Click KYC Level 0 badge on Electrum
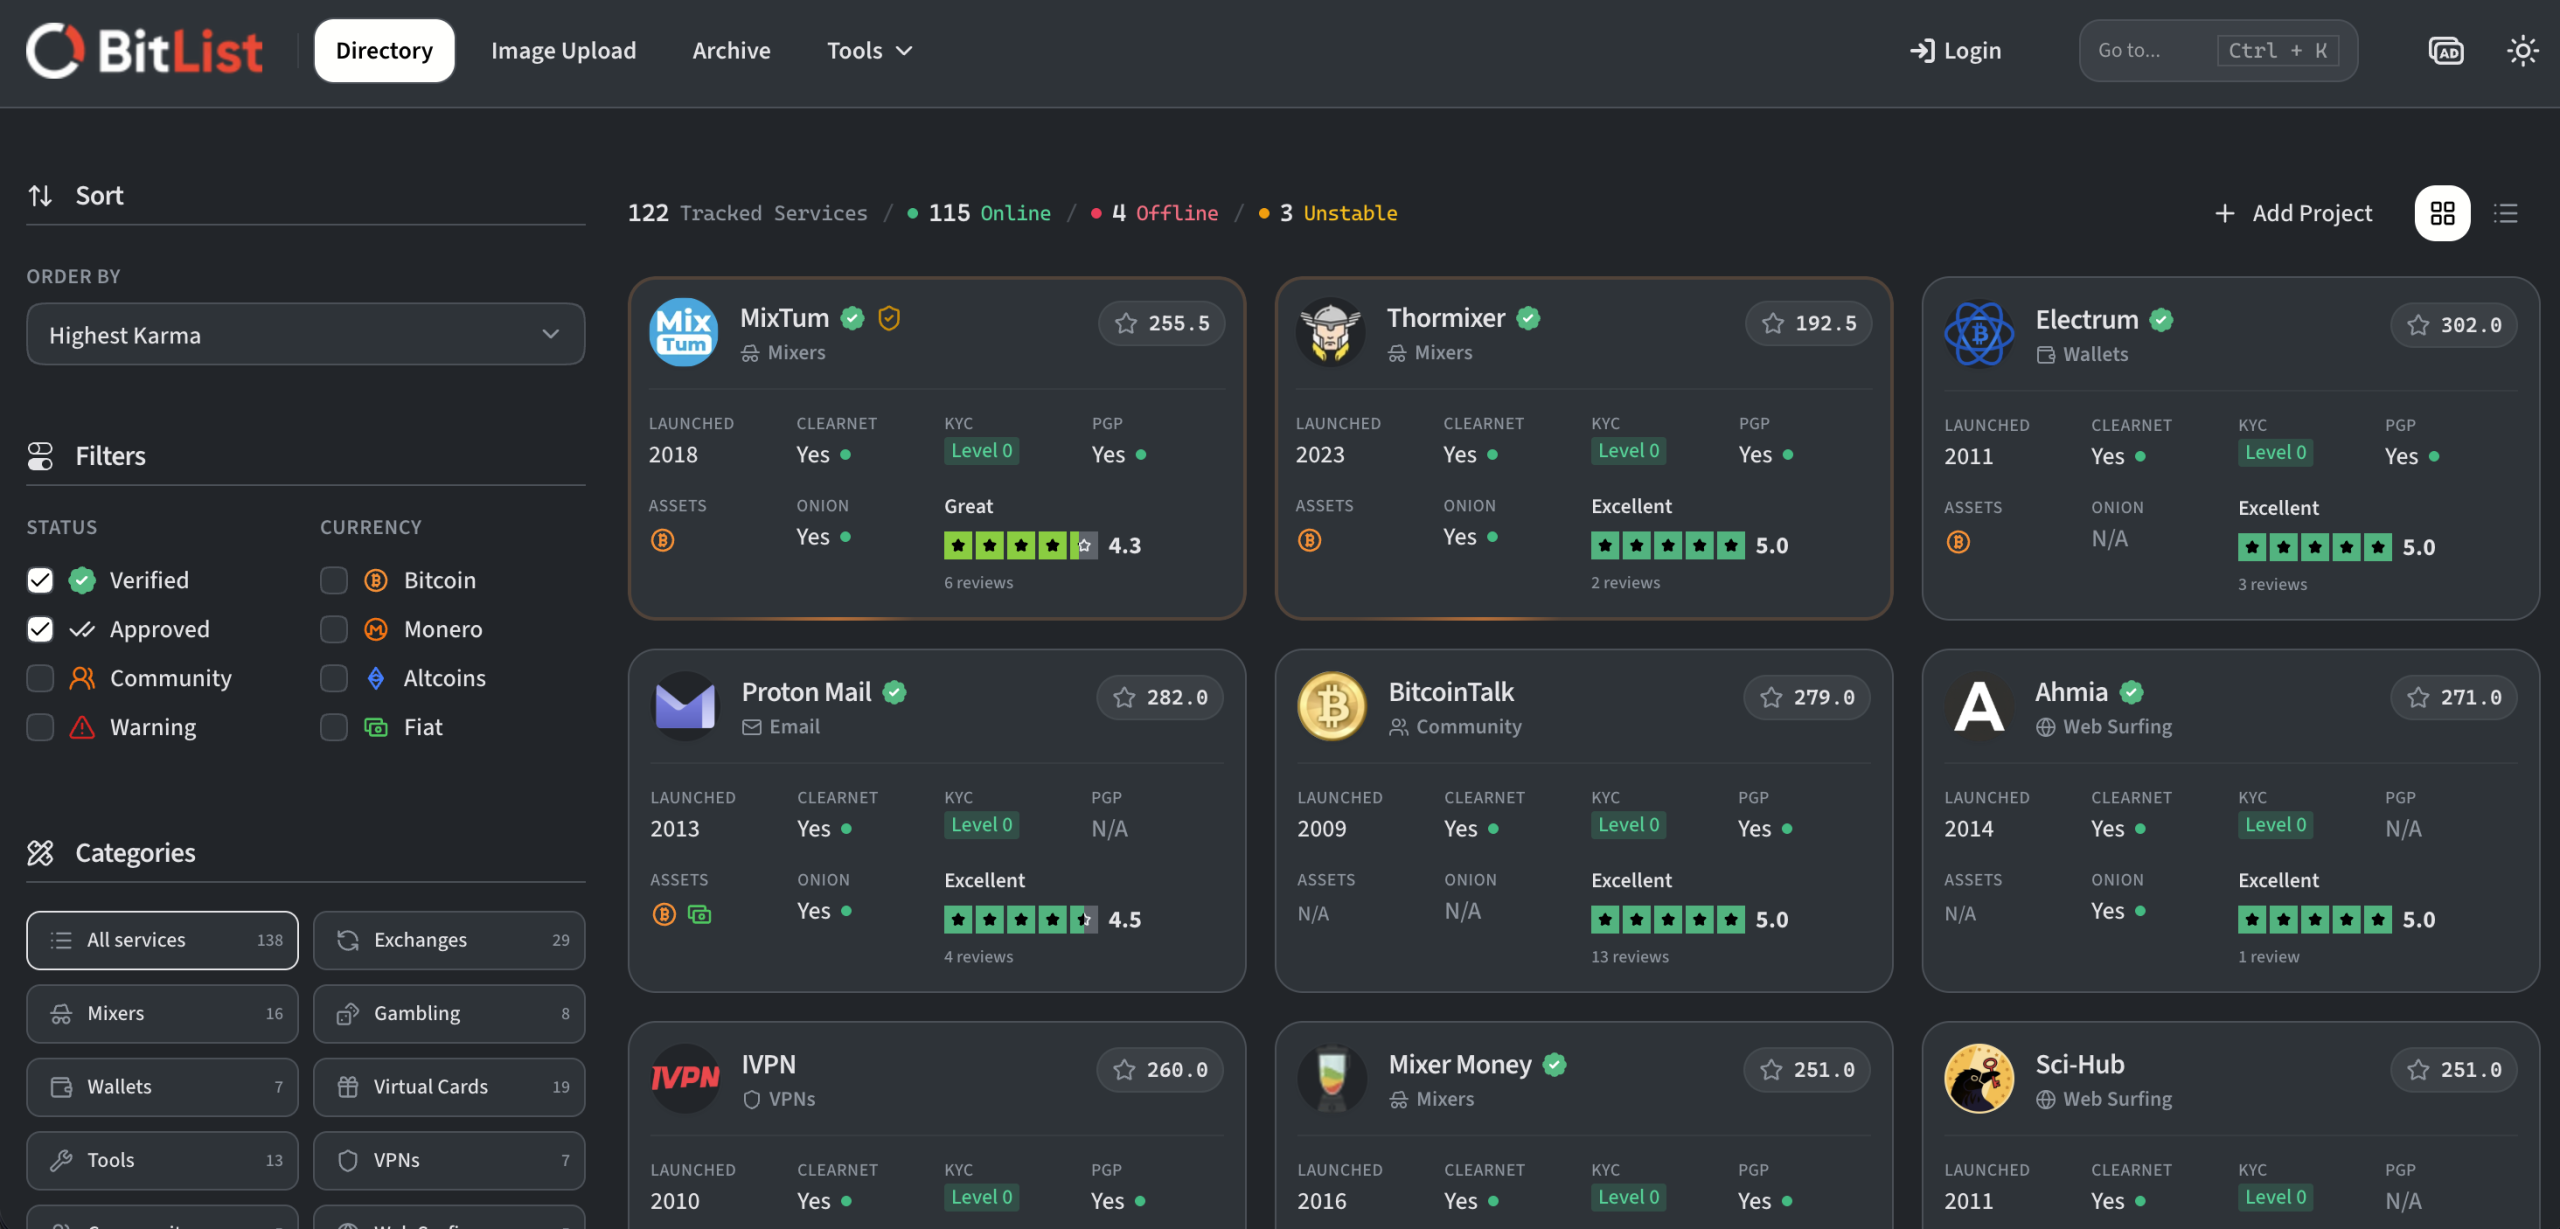2560x1229 pixels. [x=2275, y=452]
